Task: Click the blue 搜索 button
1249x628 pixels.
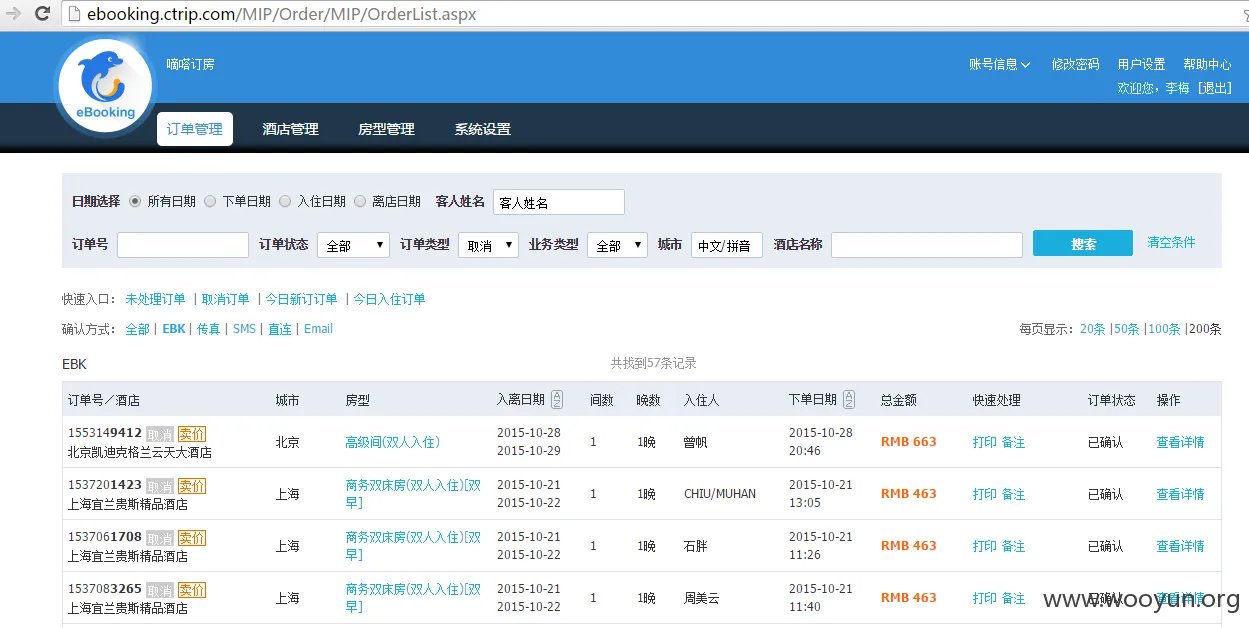Action: pyautogui.click(x=1082, y=242)
